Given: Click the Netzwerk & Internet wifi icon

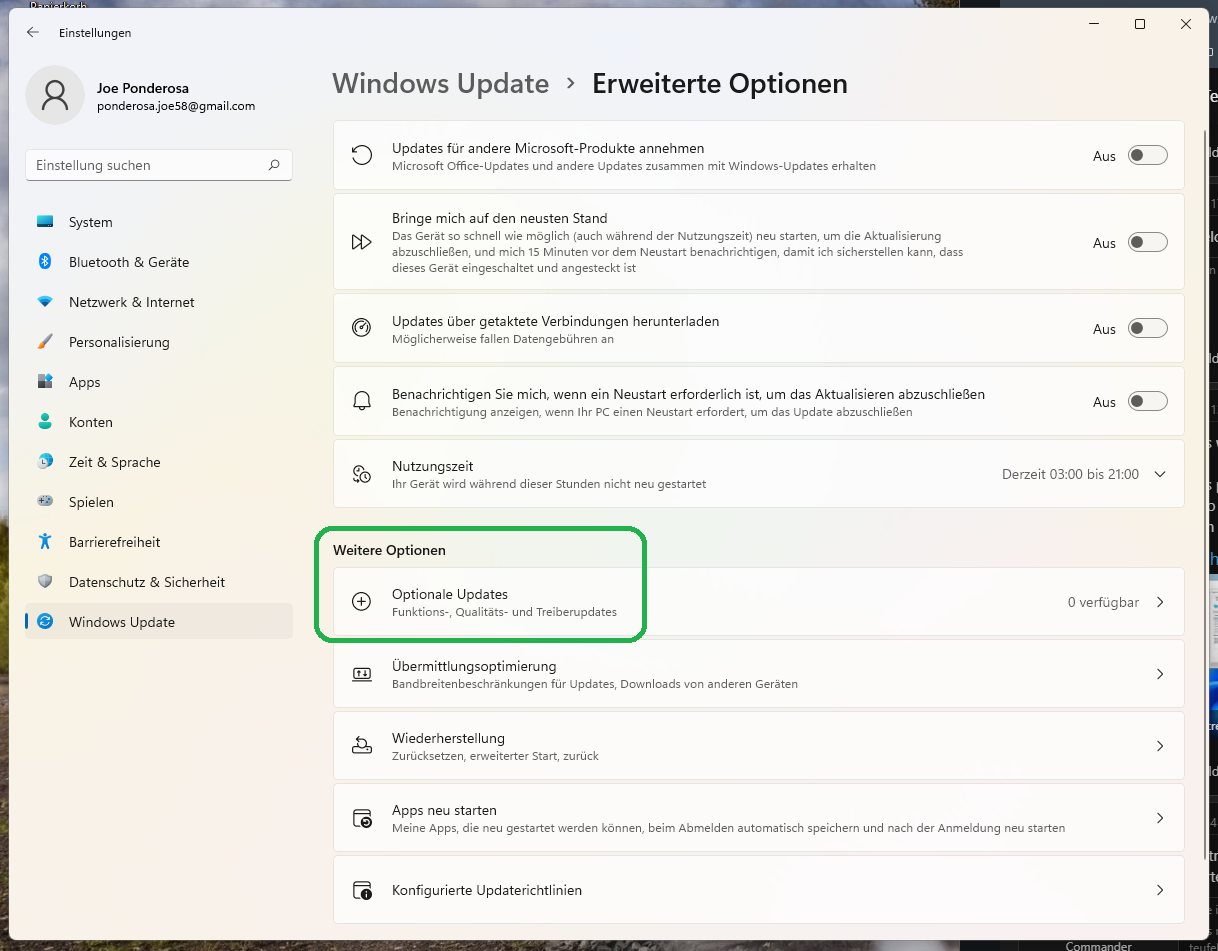Looking at the screenshot, I should coord(45,302).
